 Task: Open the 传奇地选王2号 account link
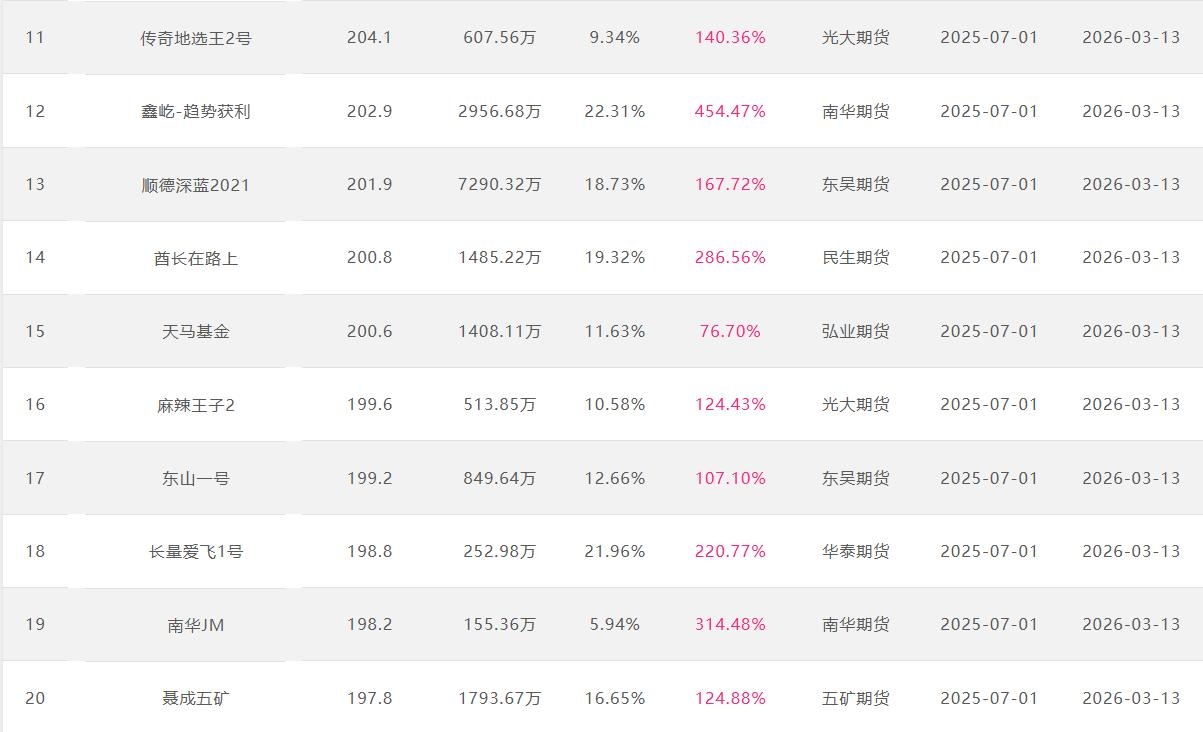(196, 38)
